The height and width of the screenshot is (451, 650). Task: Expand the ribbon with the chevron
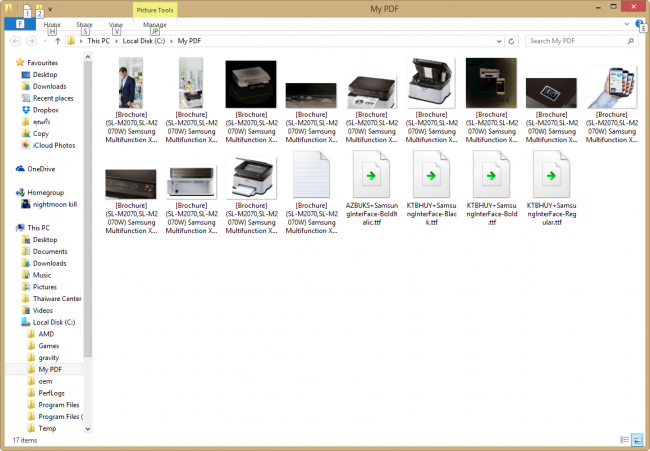click(627, 24)
